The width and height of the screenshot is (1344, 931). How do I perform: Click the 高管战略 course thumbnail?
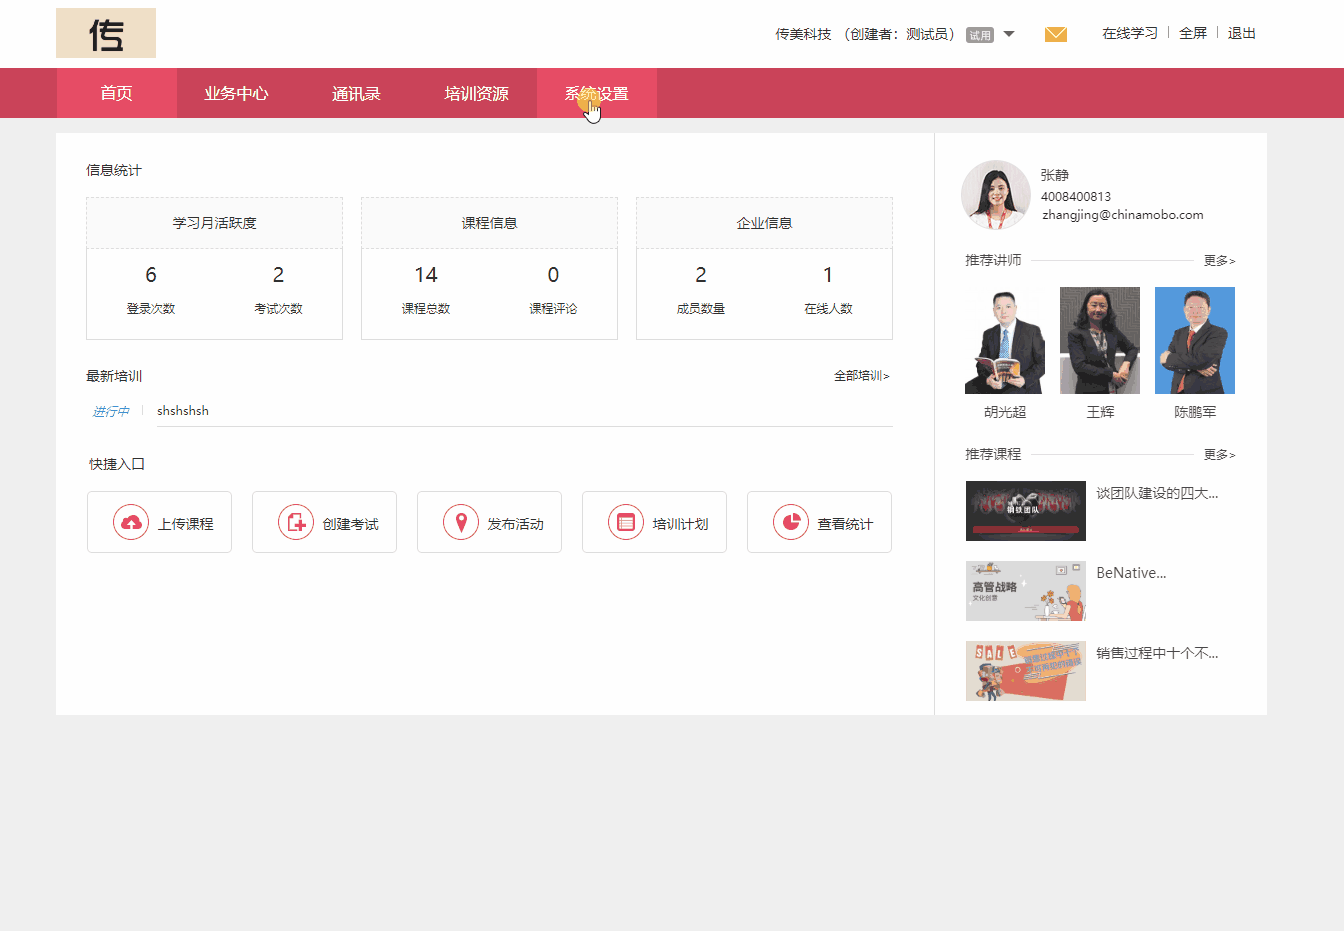coord(1025,591)
